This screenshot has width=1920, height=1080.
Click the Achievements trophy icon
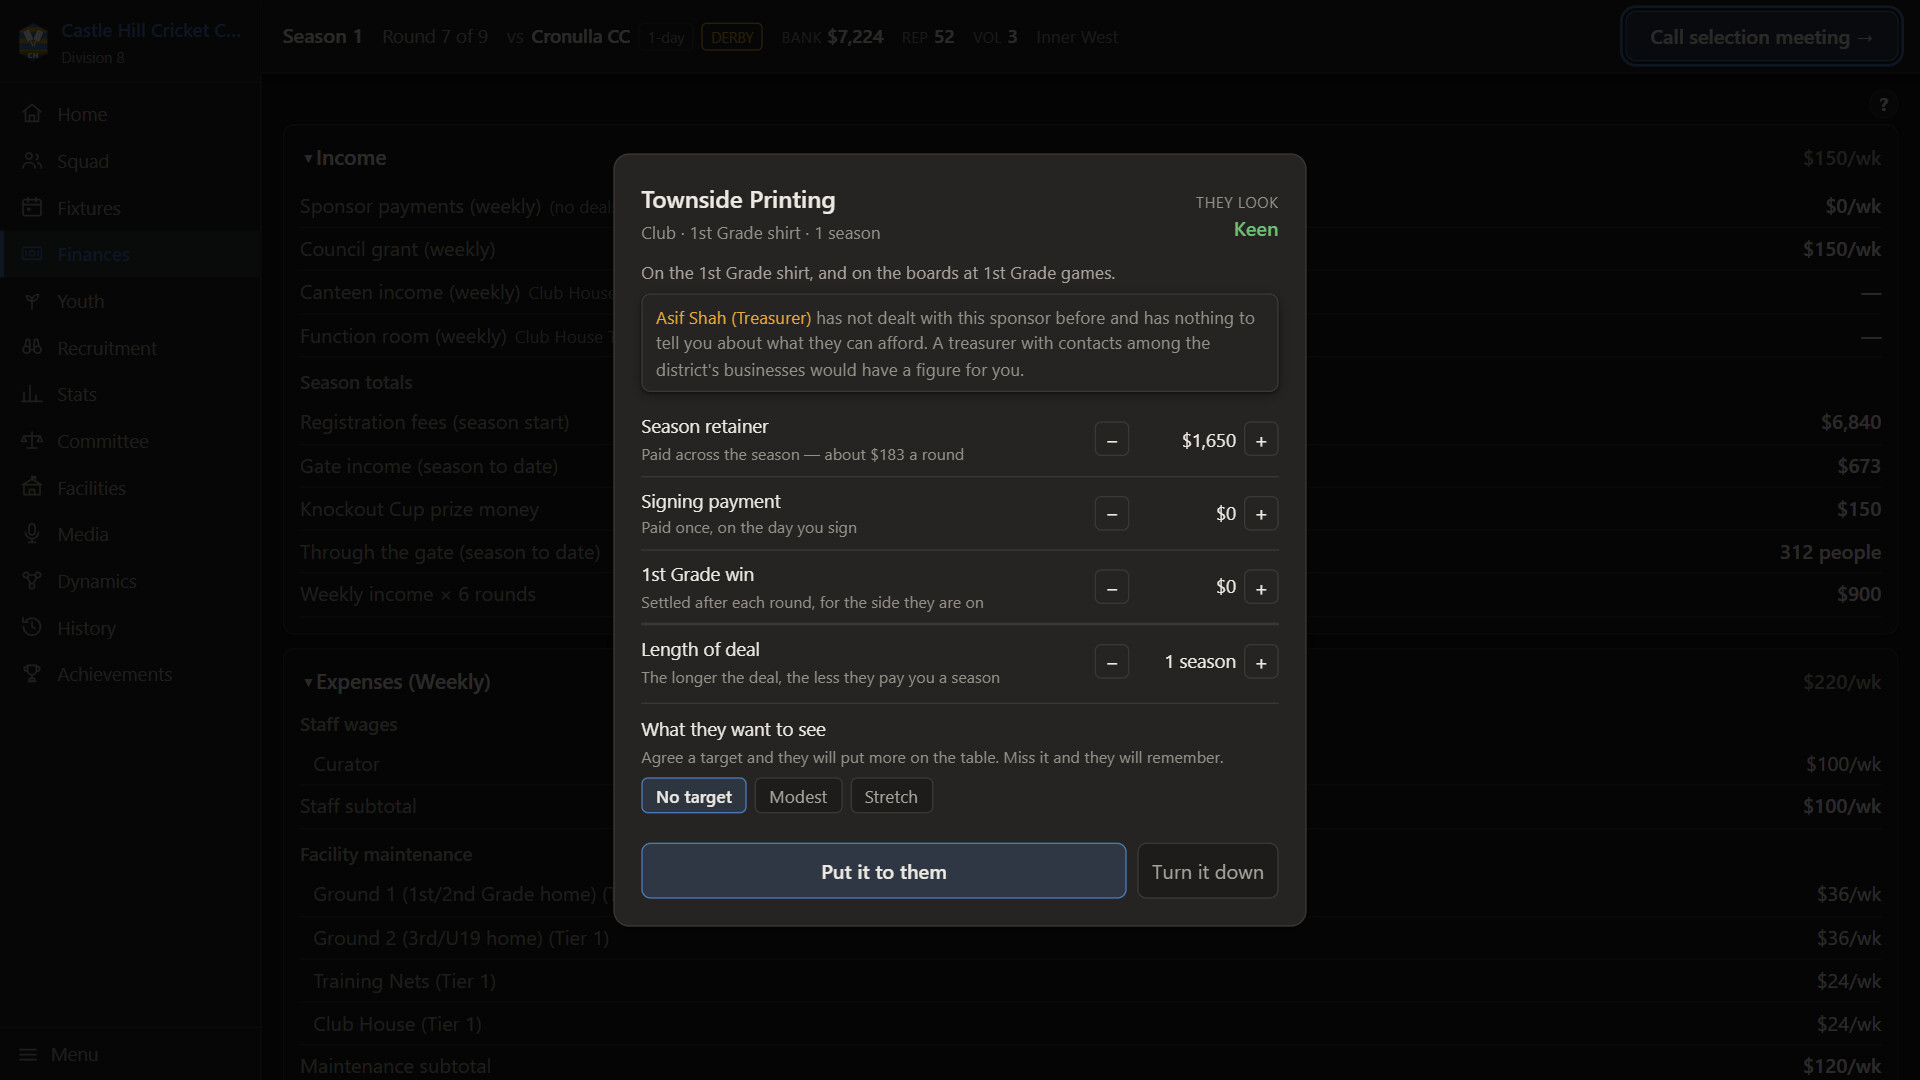click(x=32, y=674)
